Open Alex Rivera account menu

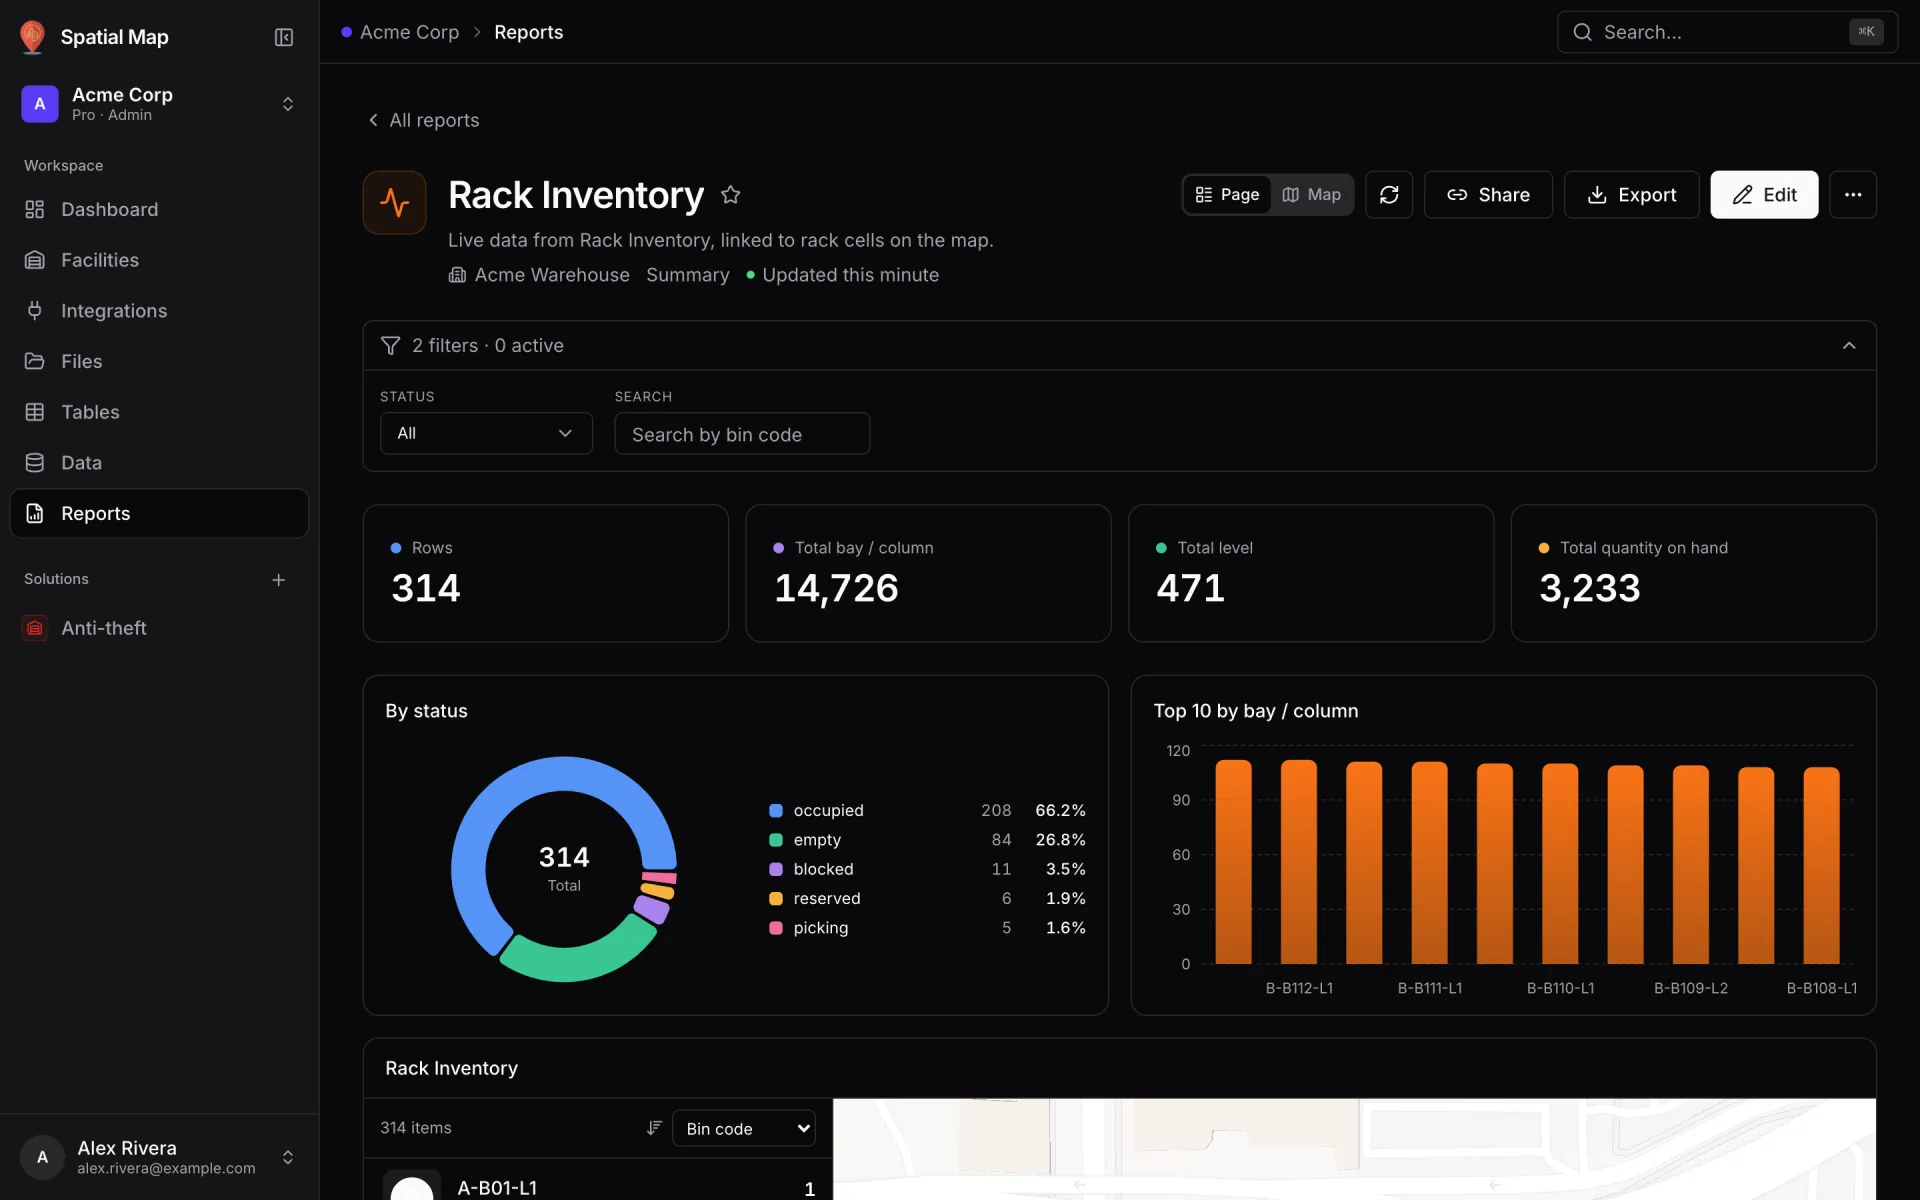pyautogui.click(x=159, y=1157)
